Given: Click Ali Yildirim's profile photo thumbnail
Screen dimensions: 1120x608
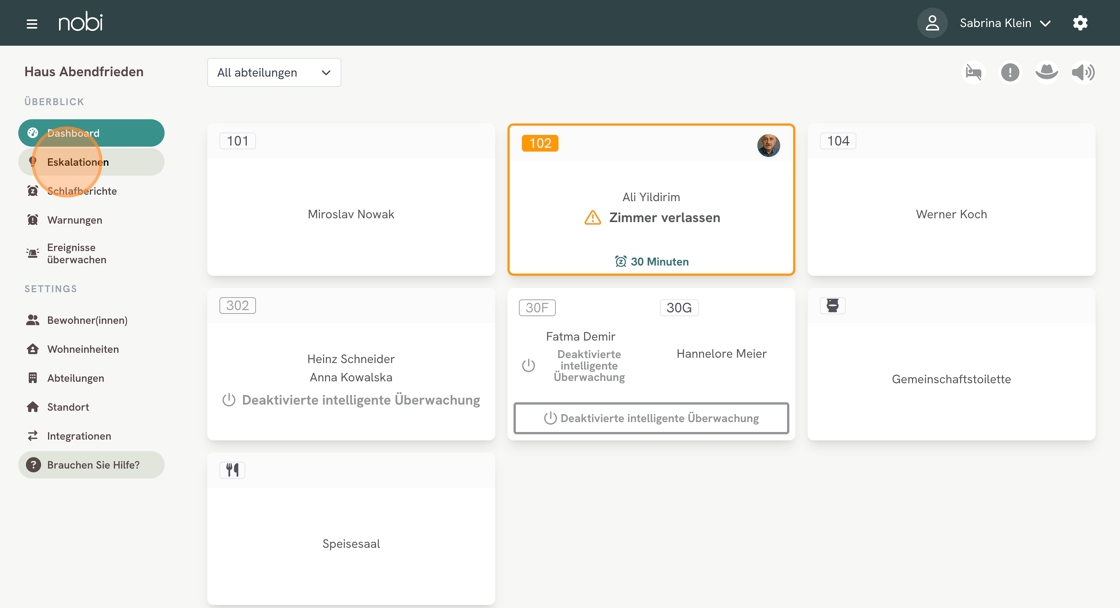Looking at the screenshot, I should click(x=768, y=146).
